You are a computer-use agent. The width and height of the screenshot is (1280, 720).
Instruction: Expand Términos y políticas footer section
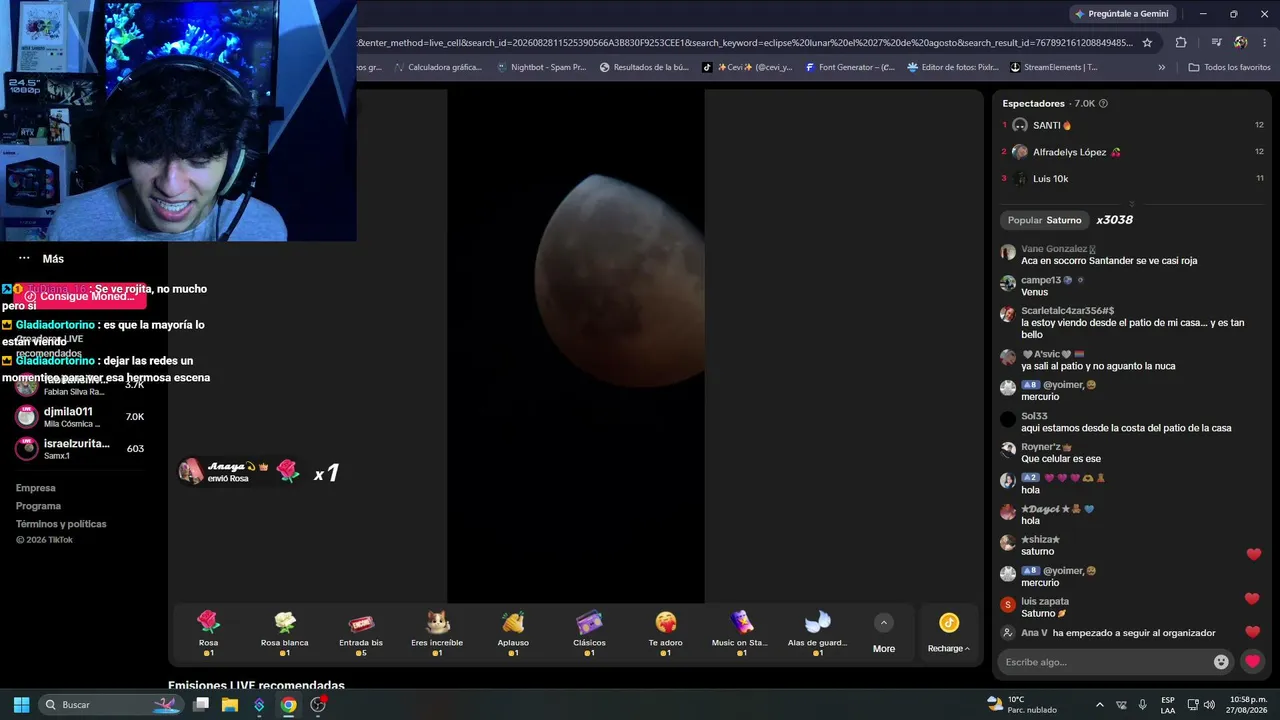[61, 524]
